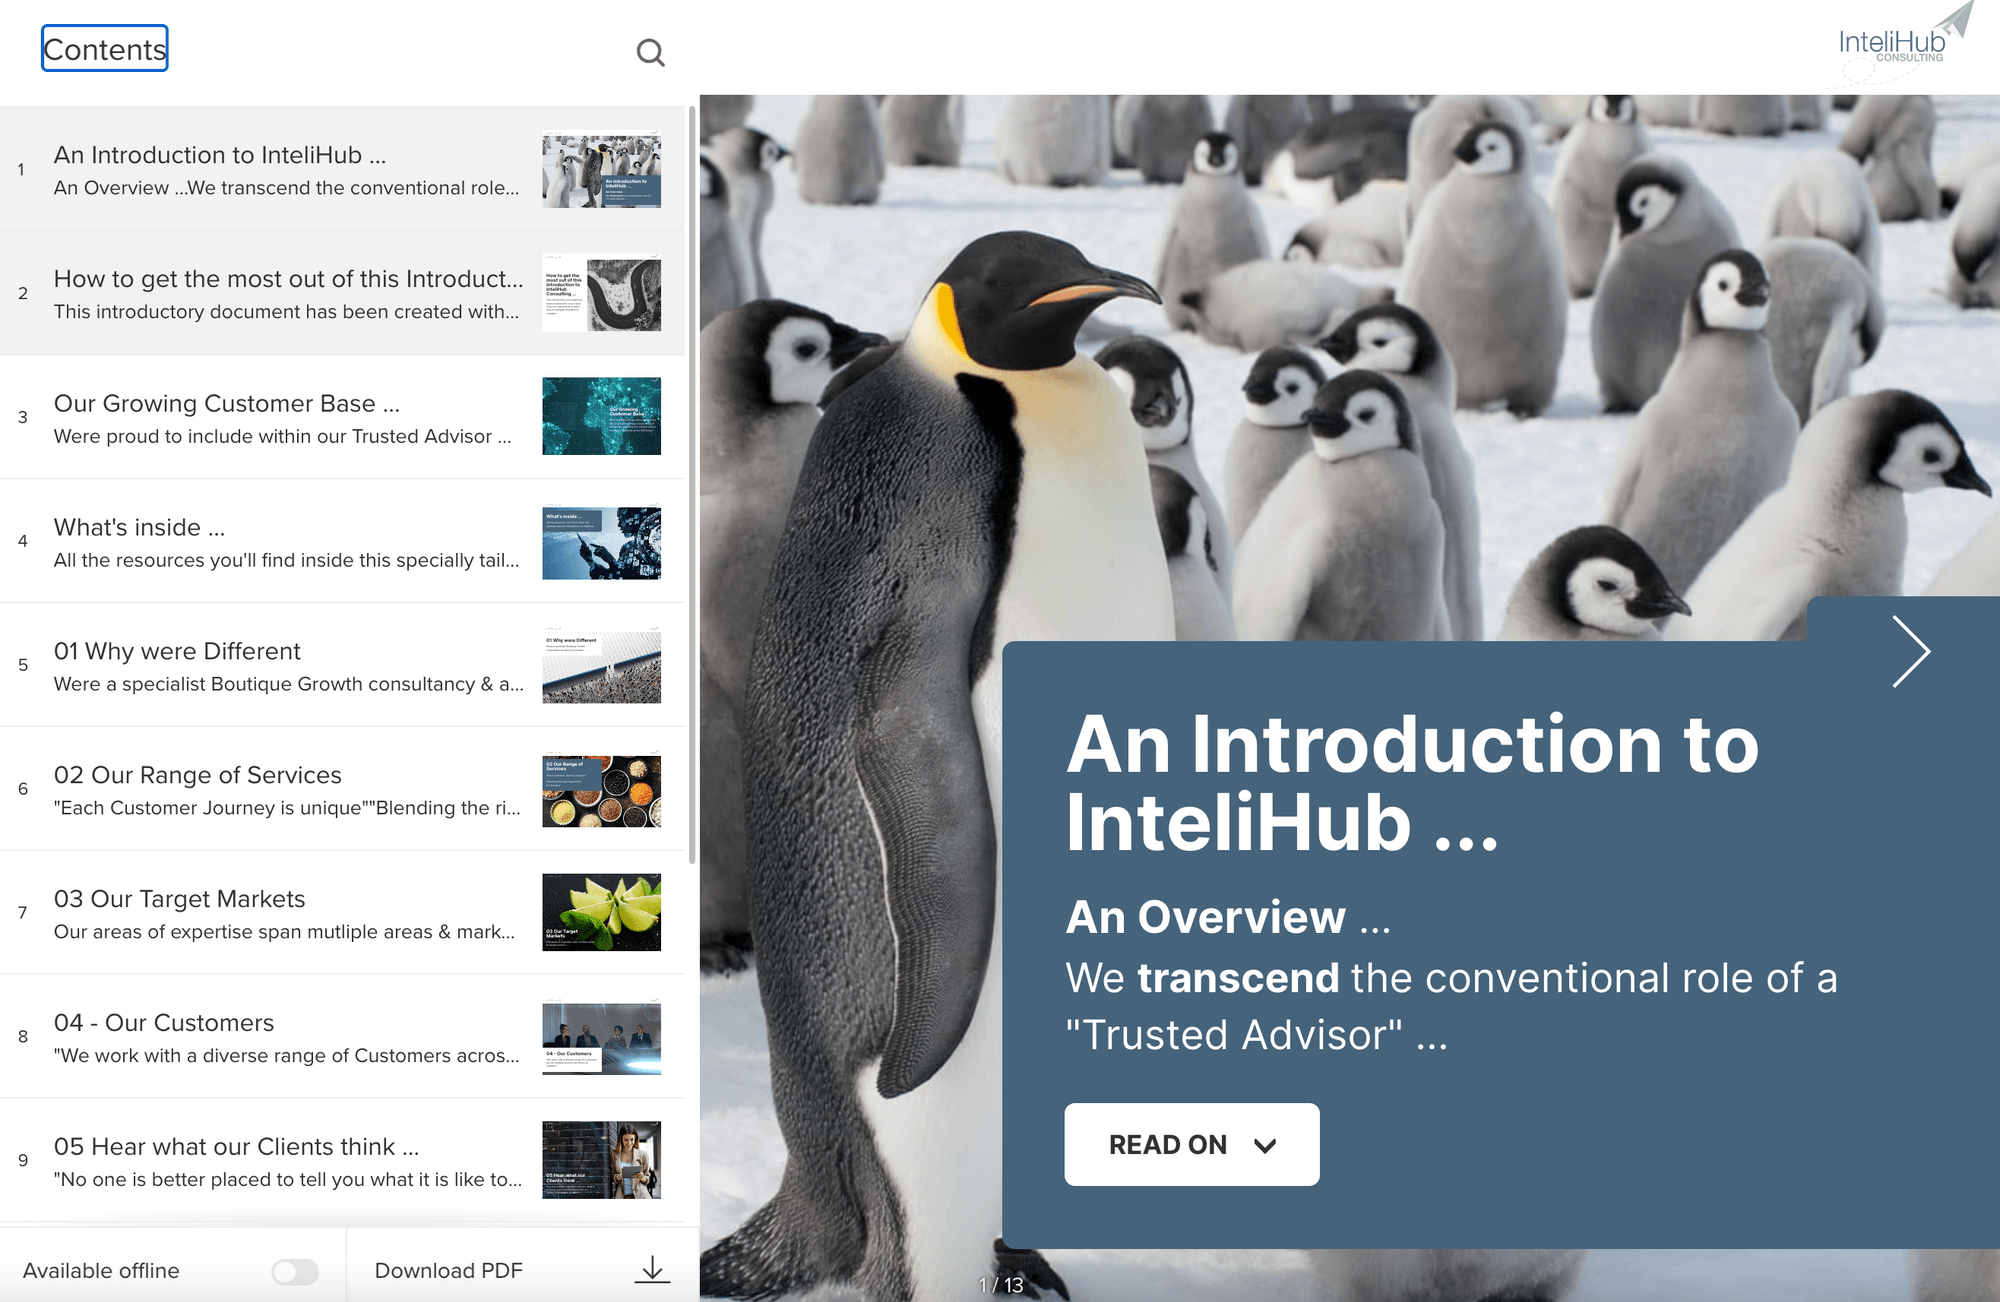Click 'An Overview ...' subtitle text
2000x1302 pixels.
point(1228,917)
